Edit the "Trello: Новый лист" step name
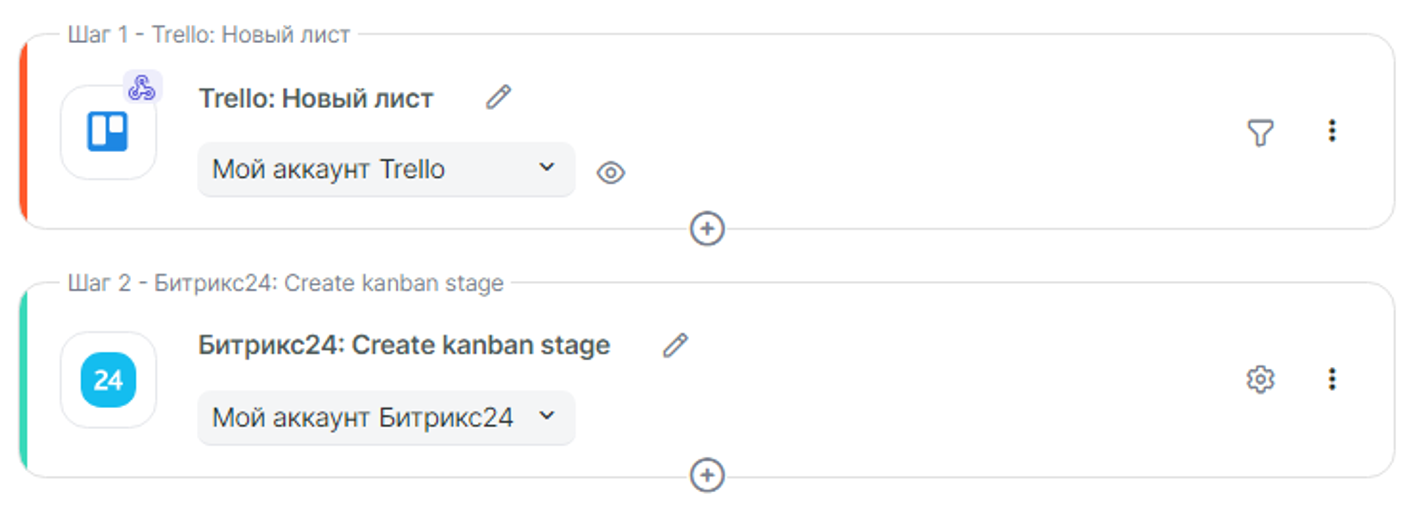The image size is (1420, 512). pyautogui.click(x=498, y=97)
